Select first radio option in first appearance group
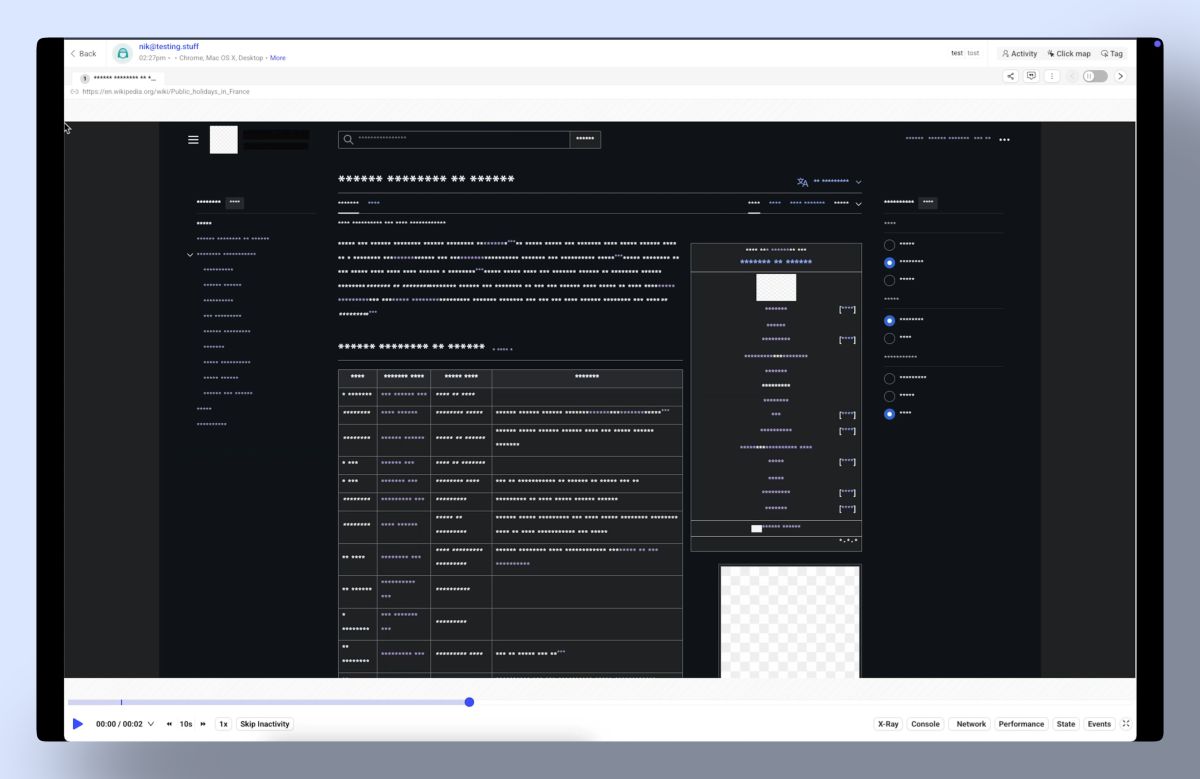The width and height of the screenshot is (1200, 779). (889, 244)
